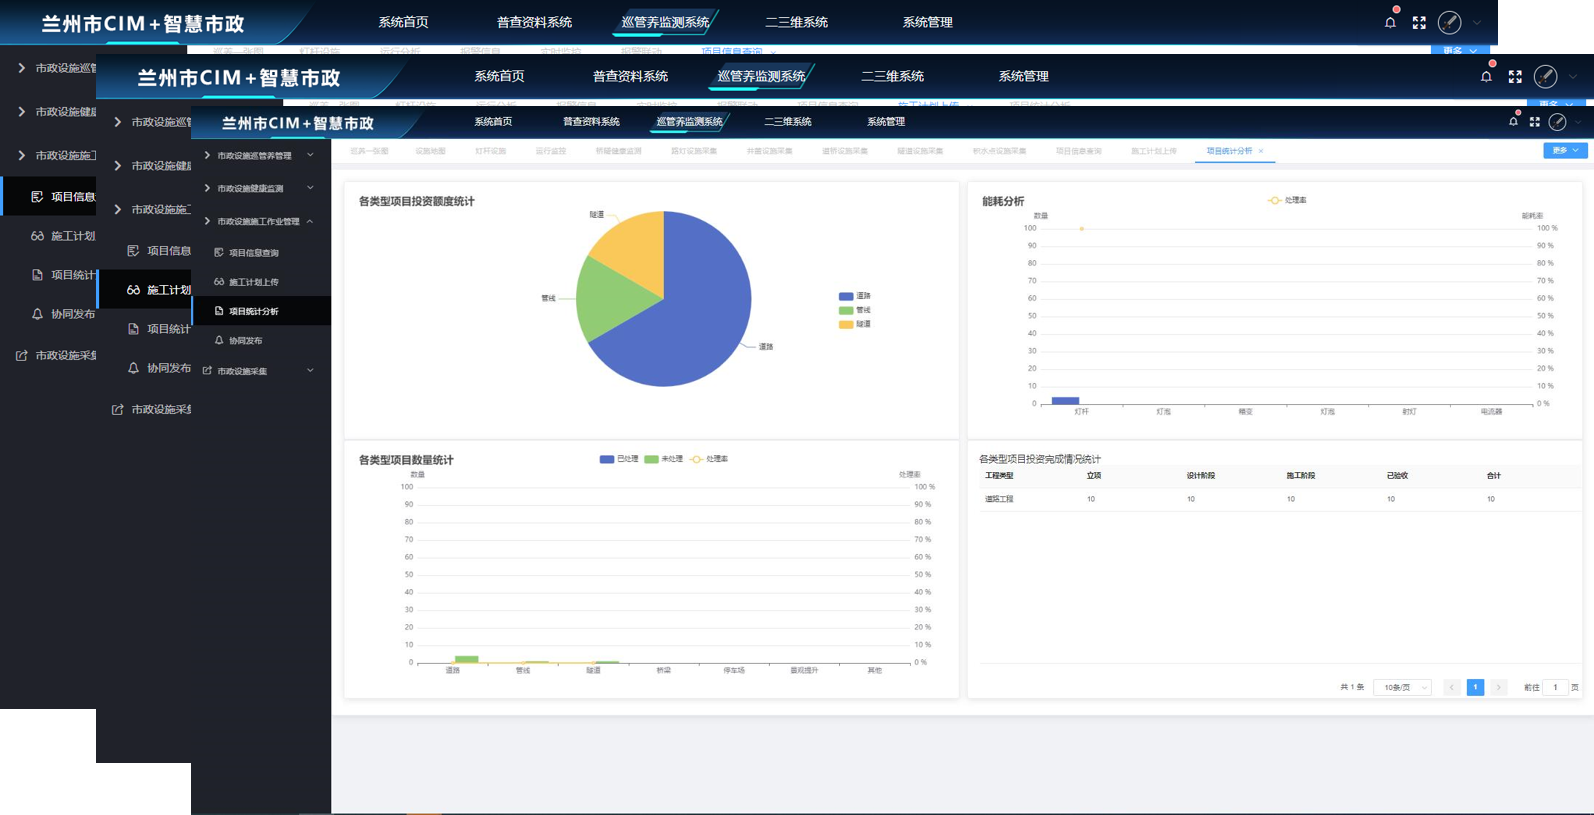Switch to the 积水点设施采集 tab

click(x=999, y=151)
